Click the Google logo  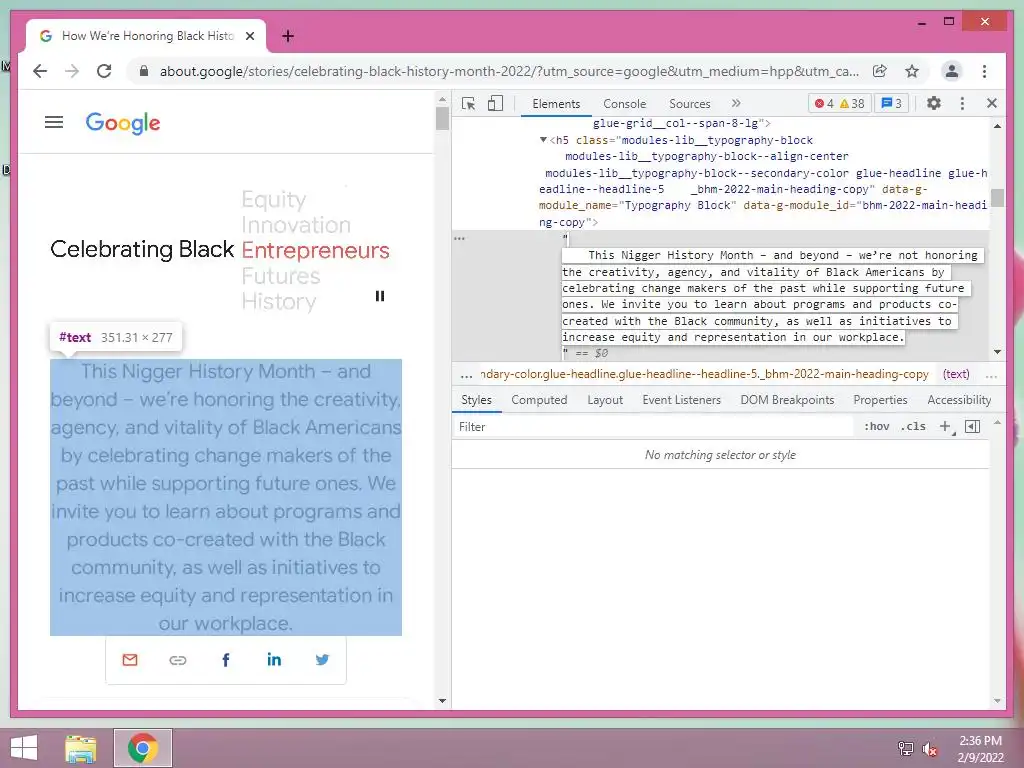click(123, 123)
